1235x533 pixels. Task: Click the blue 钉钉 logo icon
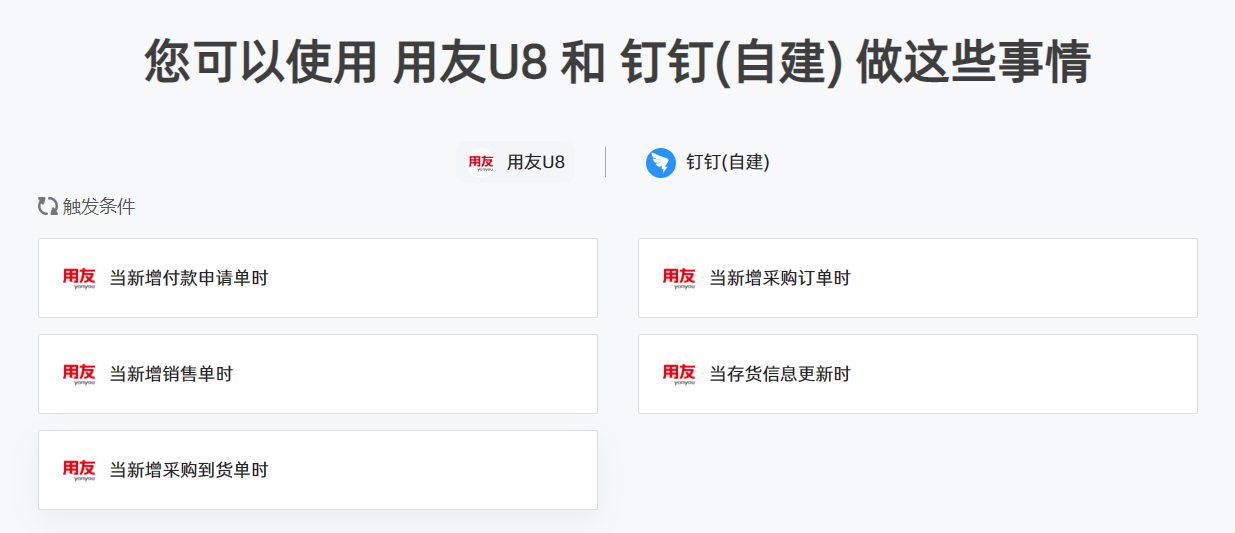pos(661,162)
